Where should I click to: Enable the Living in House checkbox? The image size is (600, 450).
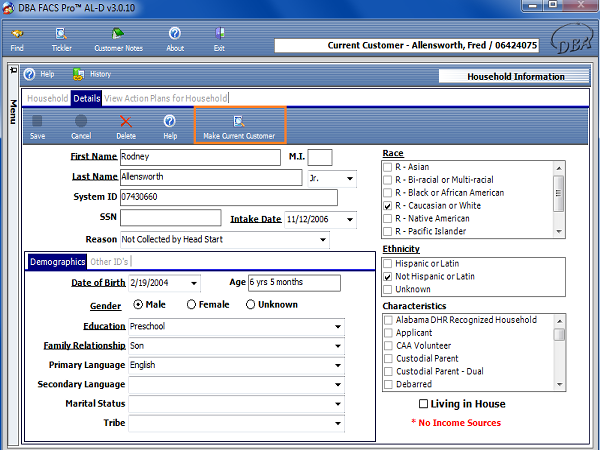(424, 404)
